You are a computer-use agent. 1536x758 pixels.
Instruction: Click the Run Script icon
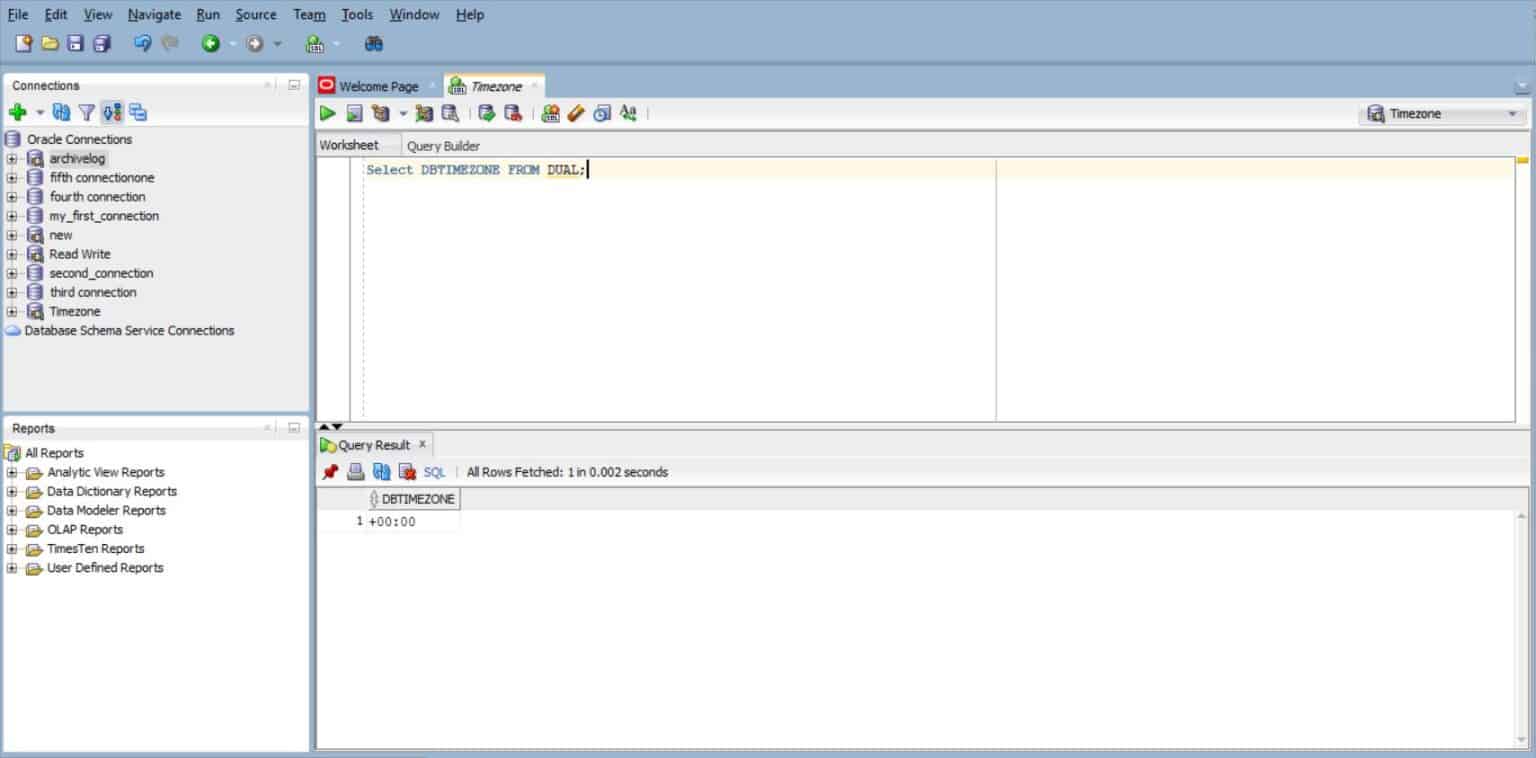point(353,113)
